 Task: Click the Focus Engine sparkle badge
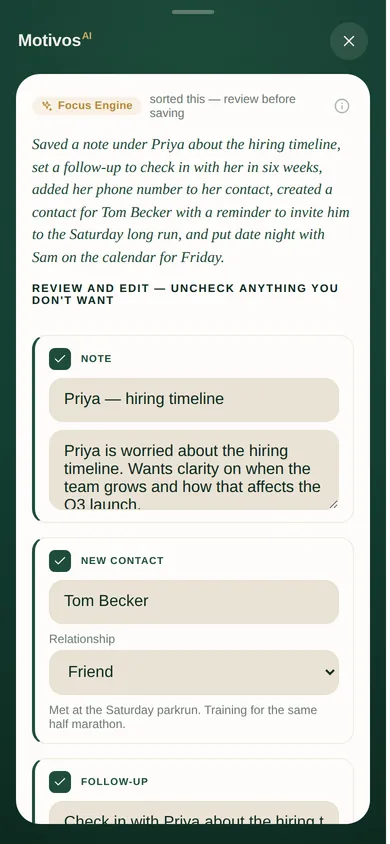[87, 106]
